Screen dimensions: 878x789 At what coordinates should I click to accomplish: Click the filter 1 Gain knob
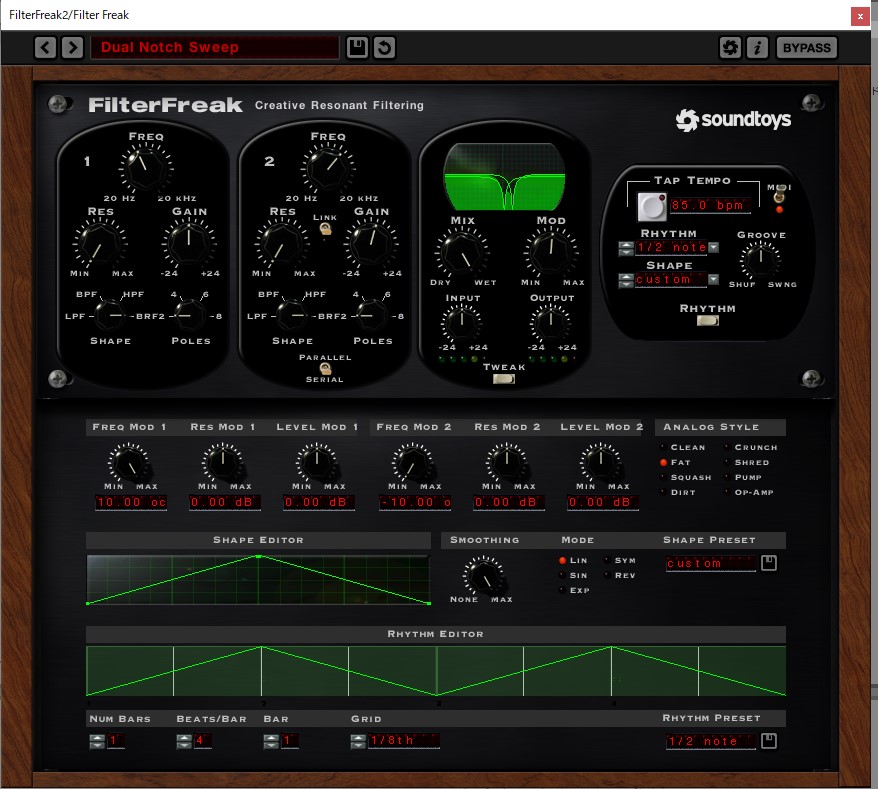(x=189, y=244)
